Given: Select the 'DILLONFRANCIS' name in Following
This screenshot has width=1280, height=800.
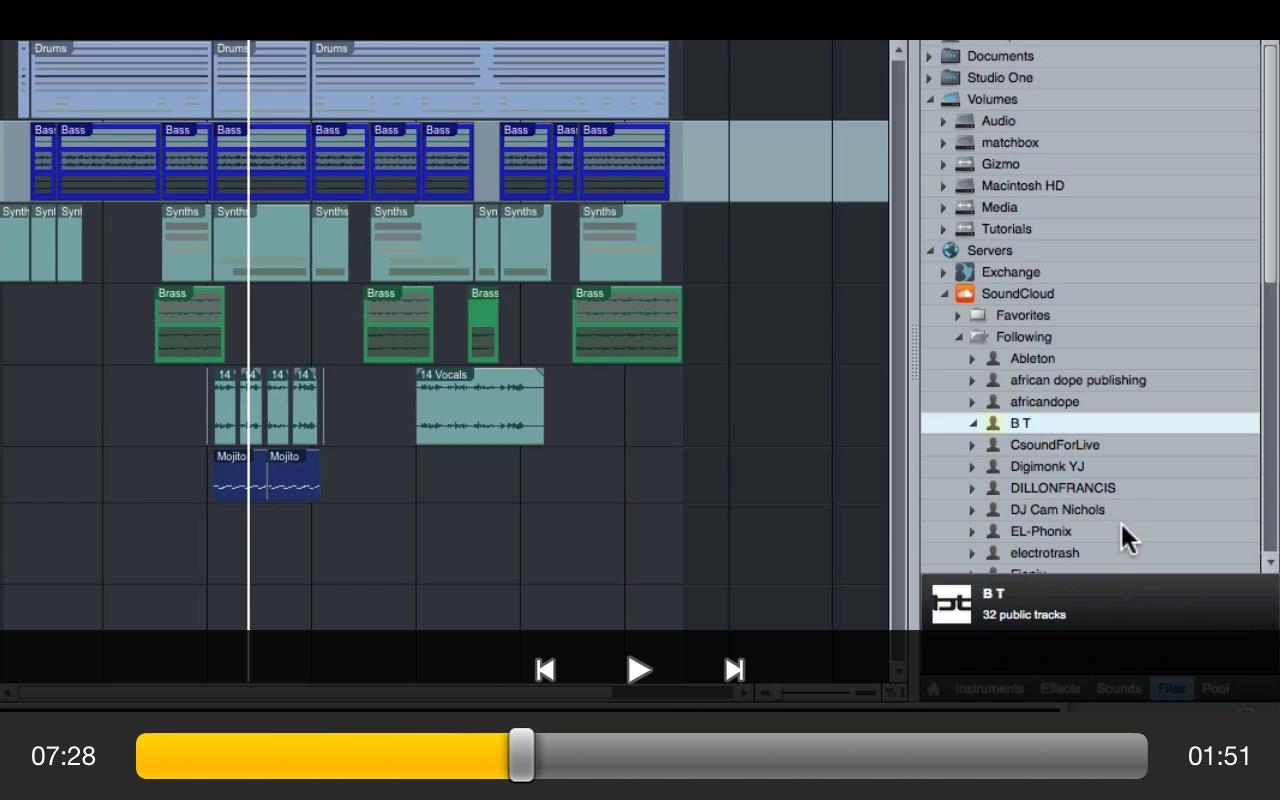Looking at the screenshot, I should [1063, 488].
